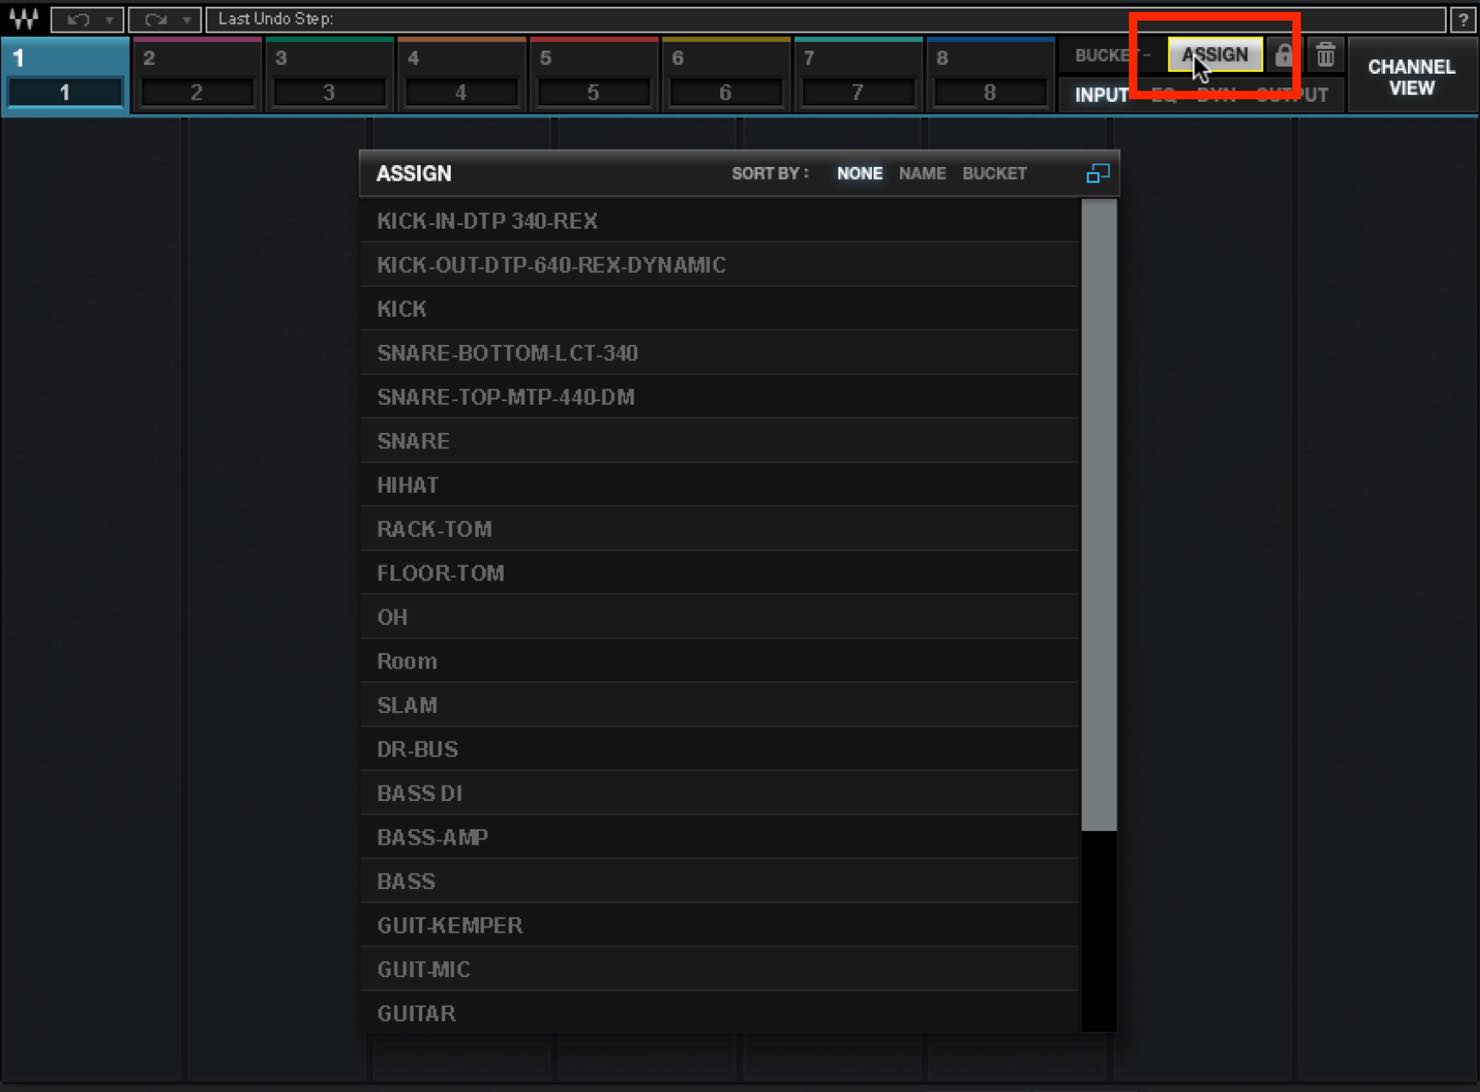1480x1092 pixels.
Task: Select the Room track
Action: tap(720, 661)
